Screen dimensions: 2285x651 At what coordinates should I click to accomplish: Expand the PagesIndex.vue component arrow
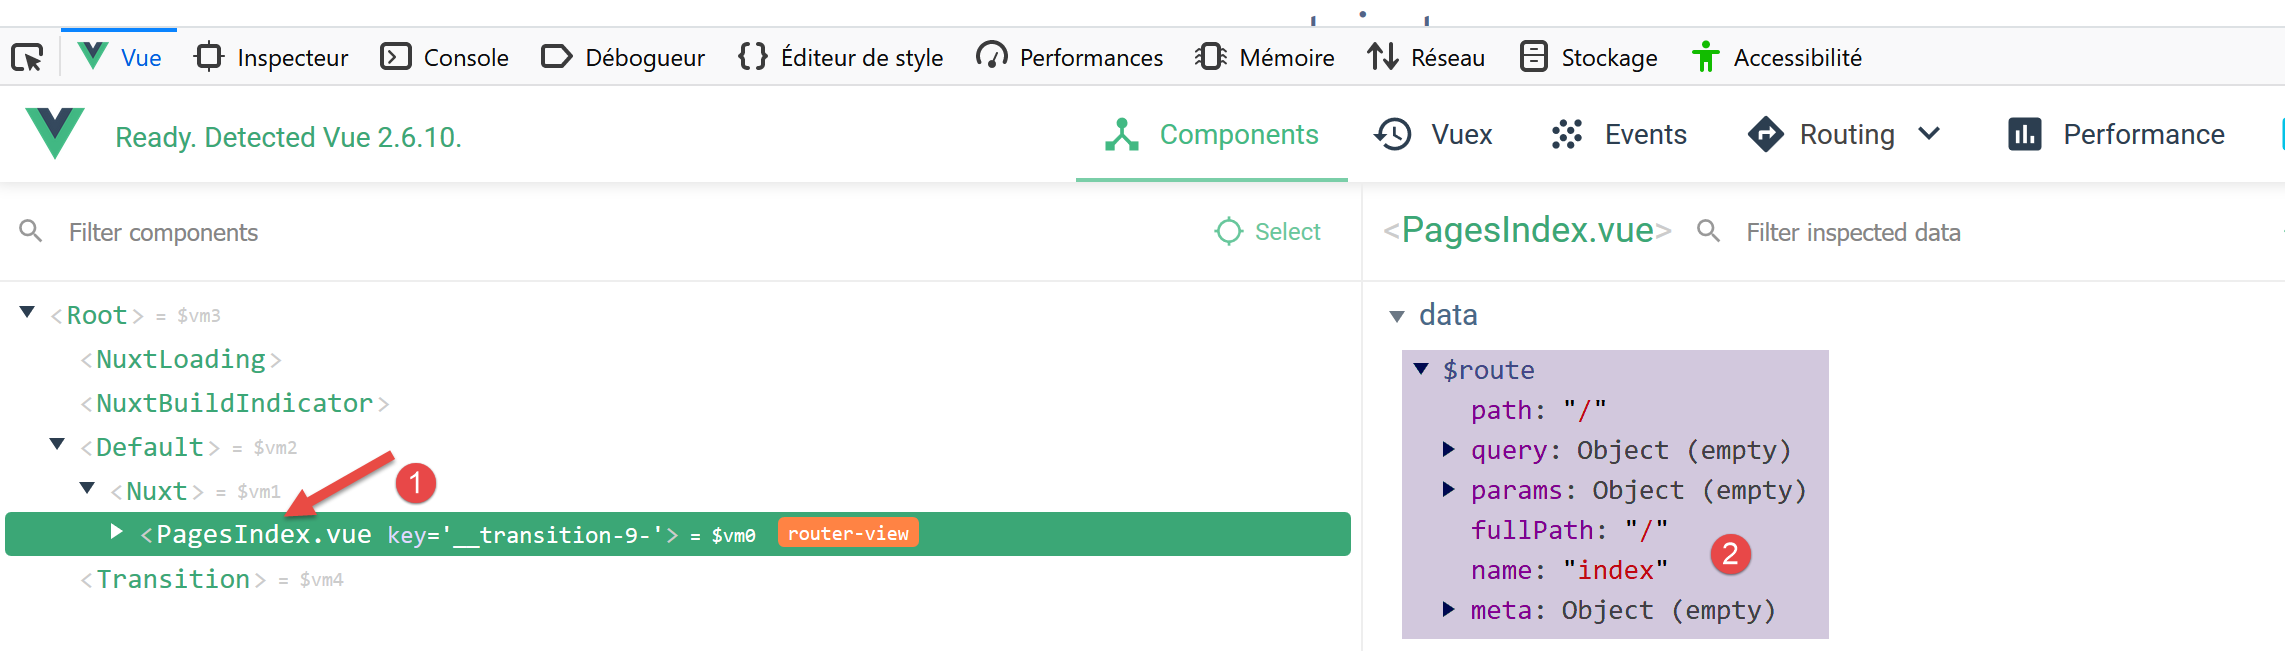point(116,532)
